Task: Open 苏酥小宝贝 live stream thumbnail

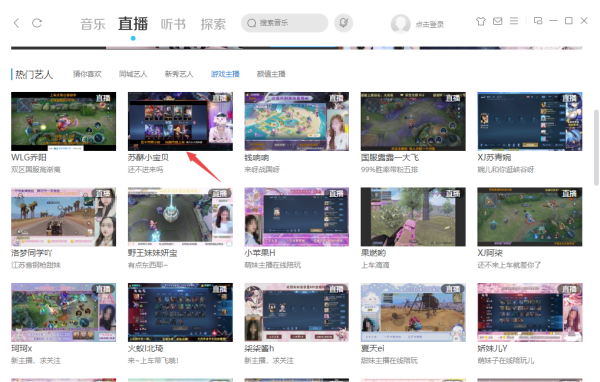Action: (180, 121)
